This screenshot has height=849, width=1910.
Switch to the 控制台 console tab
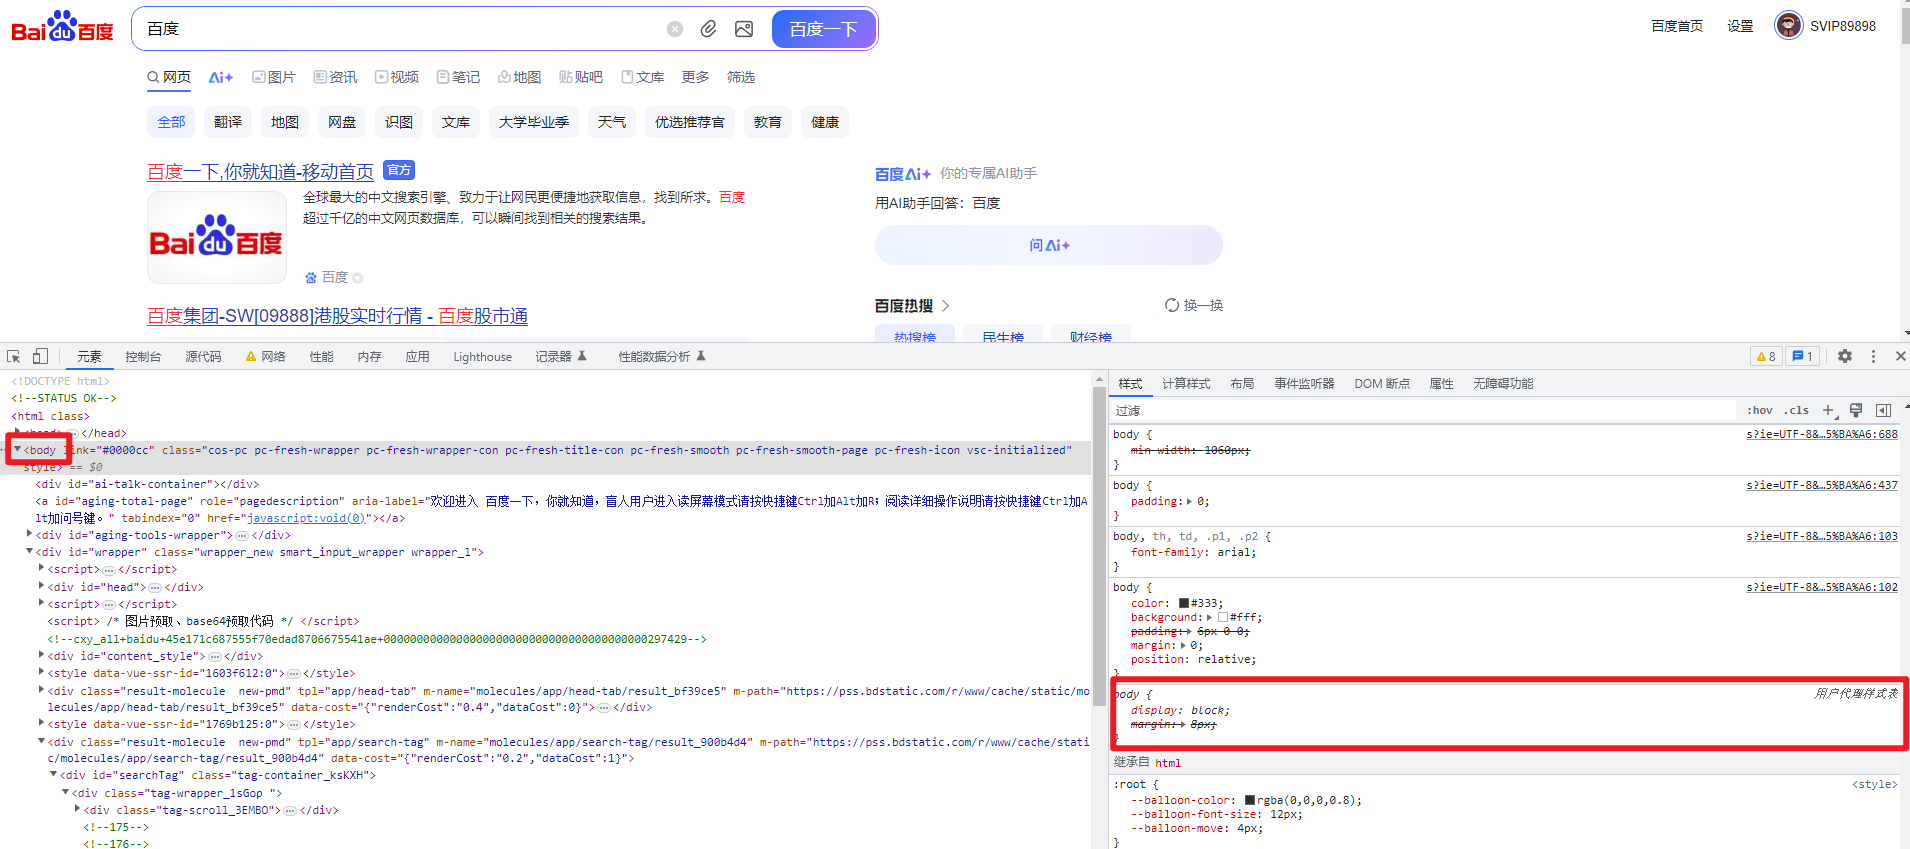(x=143, y=357)
